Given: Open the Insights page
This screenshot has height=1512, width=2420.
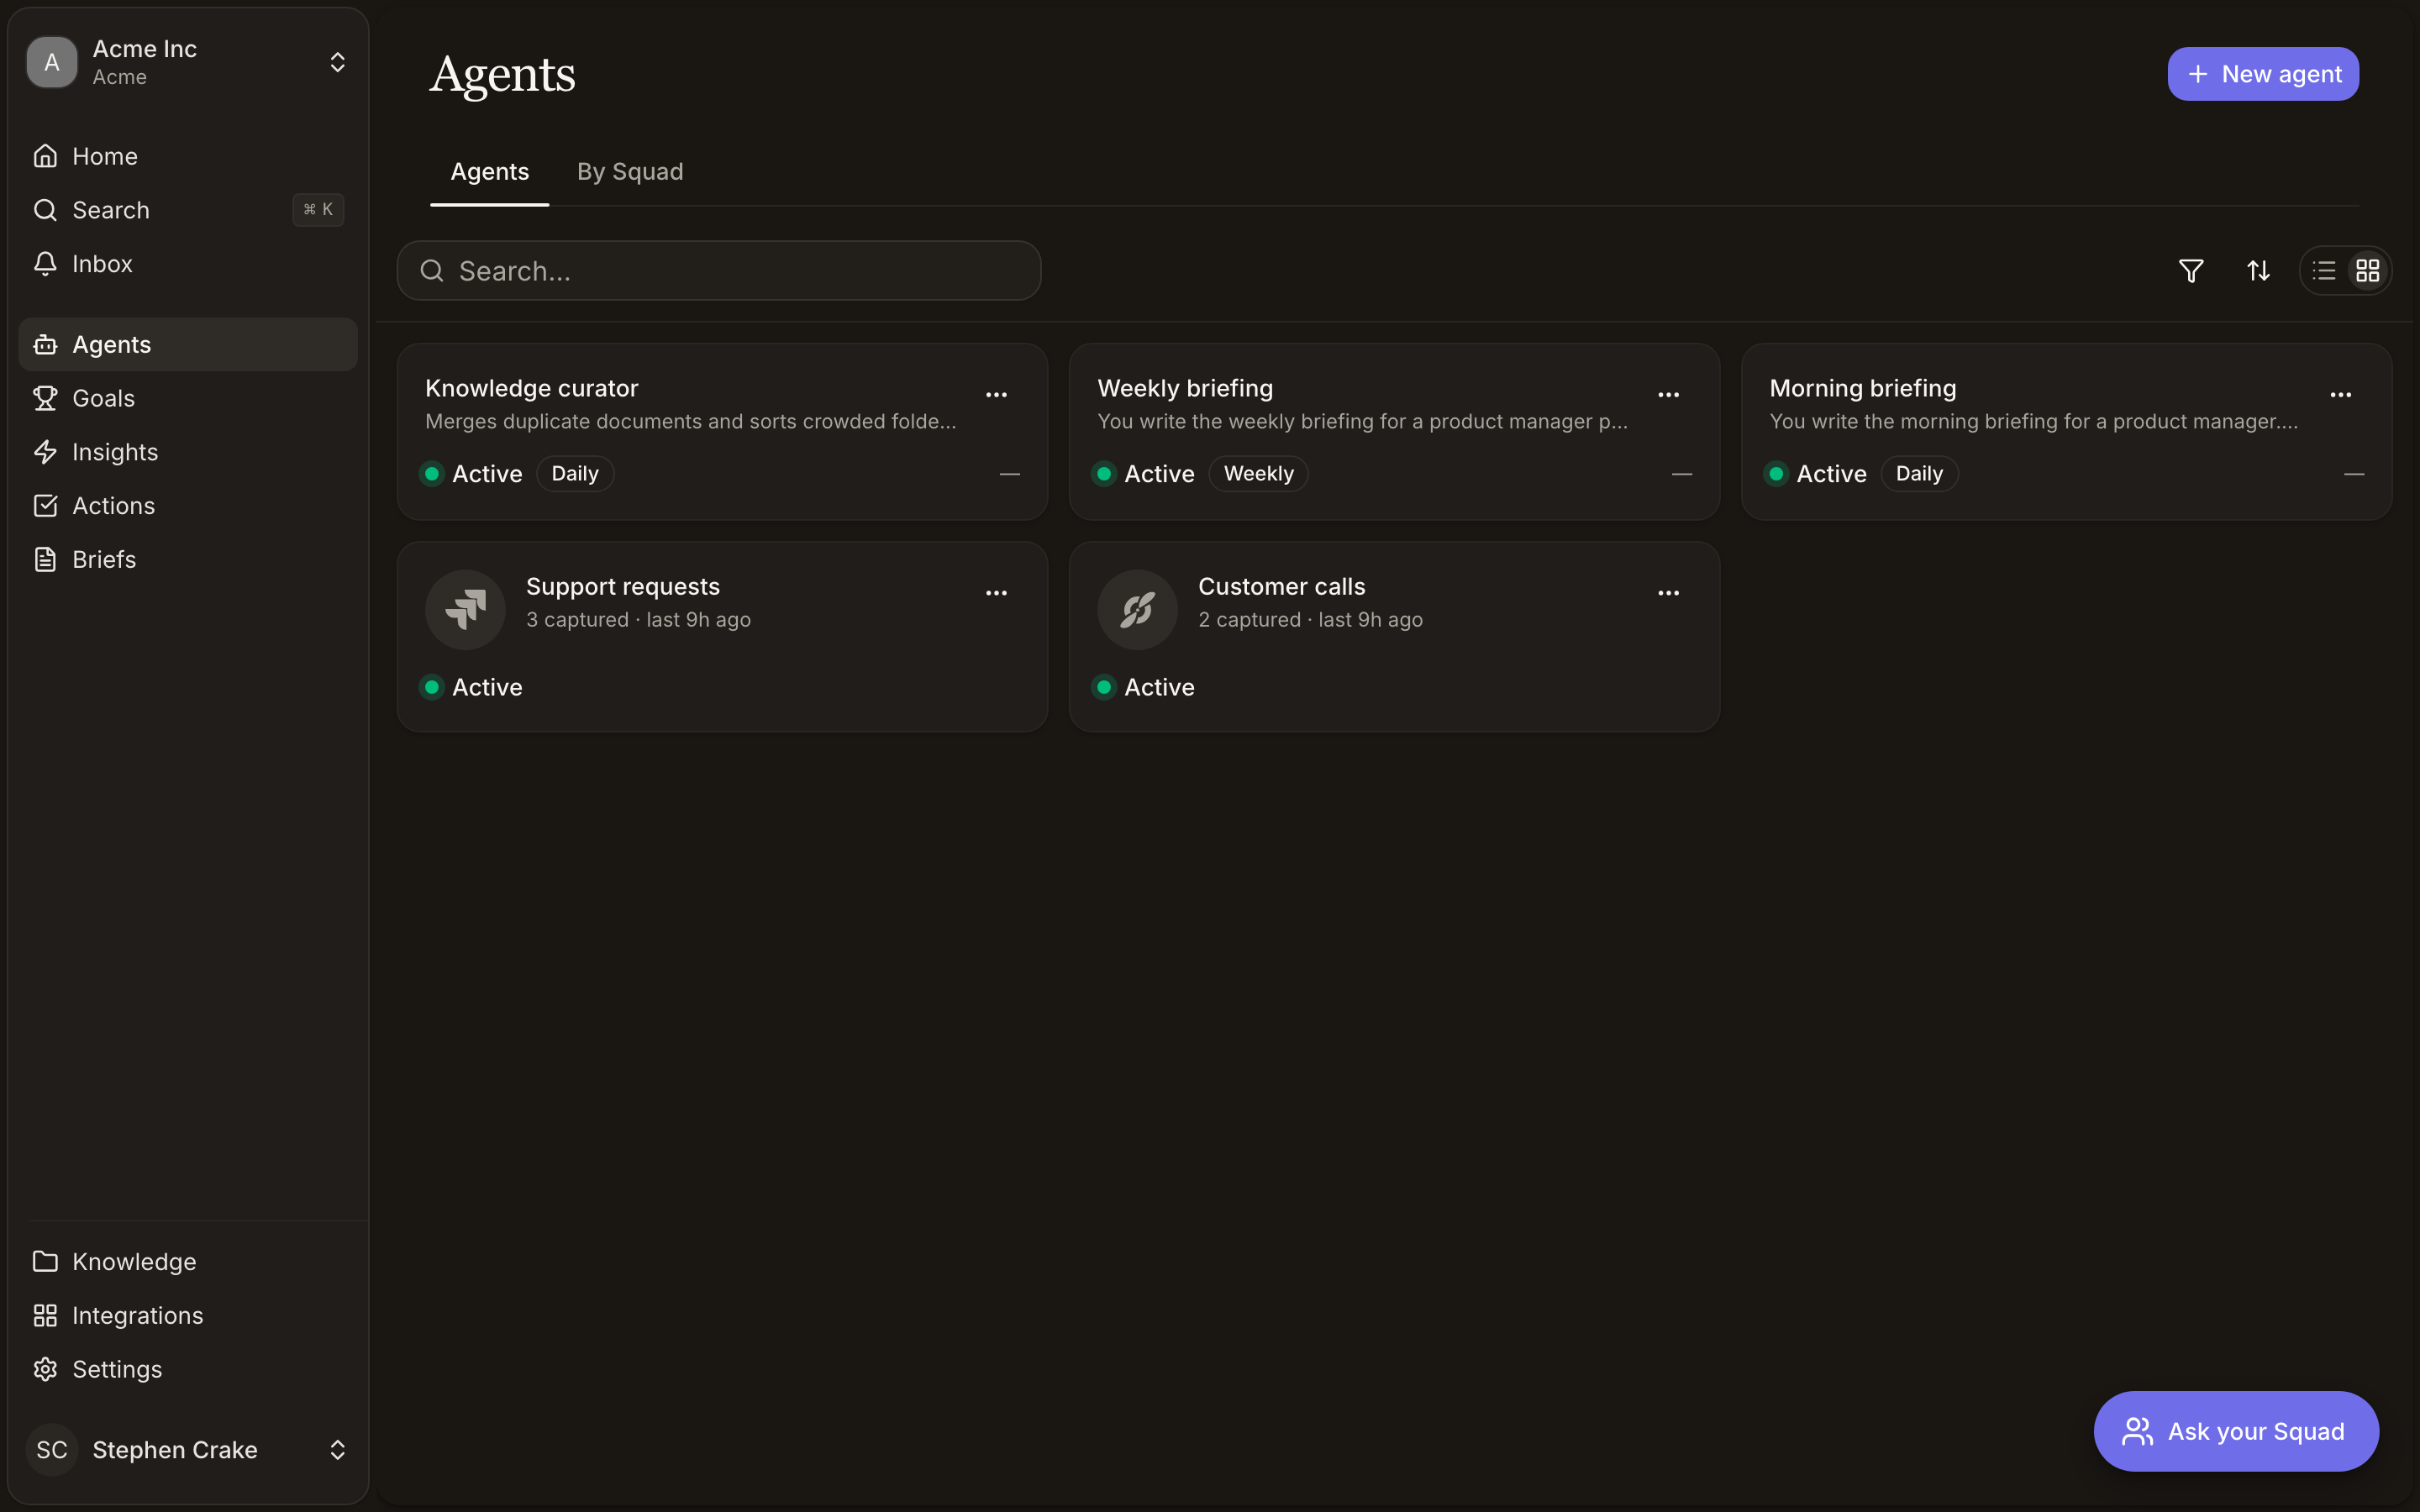Looking at the screenshot, I should pos(188,452).
